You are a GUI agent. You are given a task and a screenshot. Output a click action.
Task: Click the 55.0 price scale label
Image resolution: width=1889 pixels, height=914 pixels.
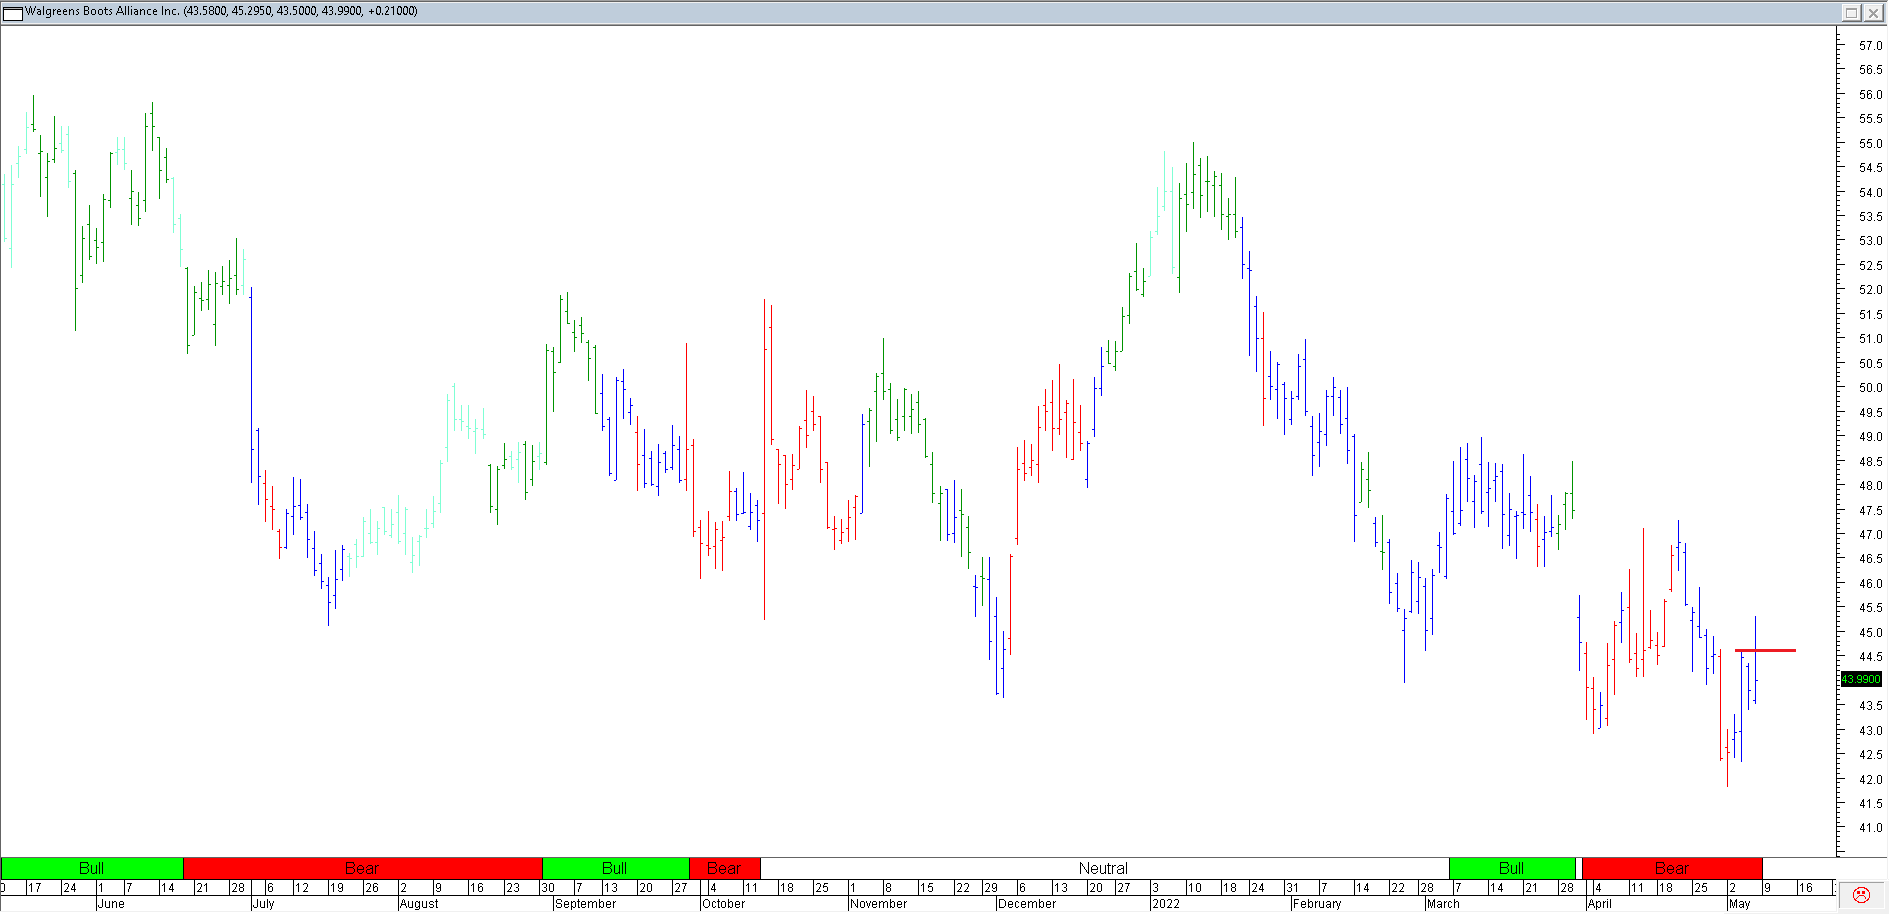(x=1870, y=144)
